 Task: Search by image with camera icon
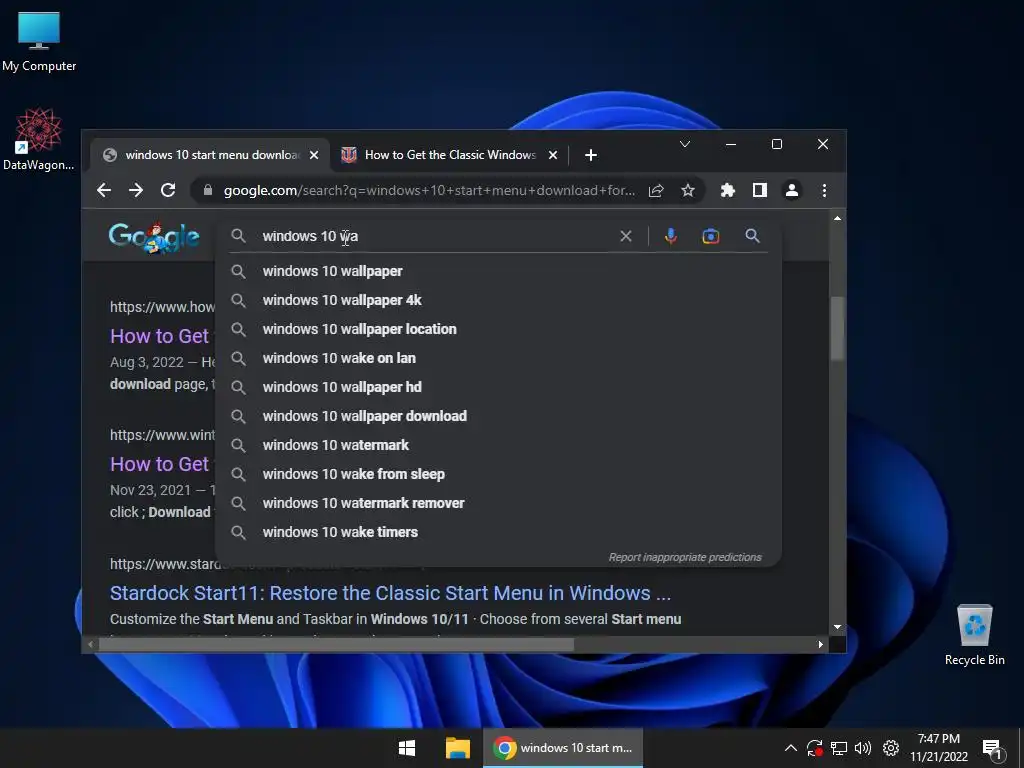pos(711,236)
